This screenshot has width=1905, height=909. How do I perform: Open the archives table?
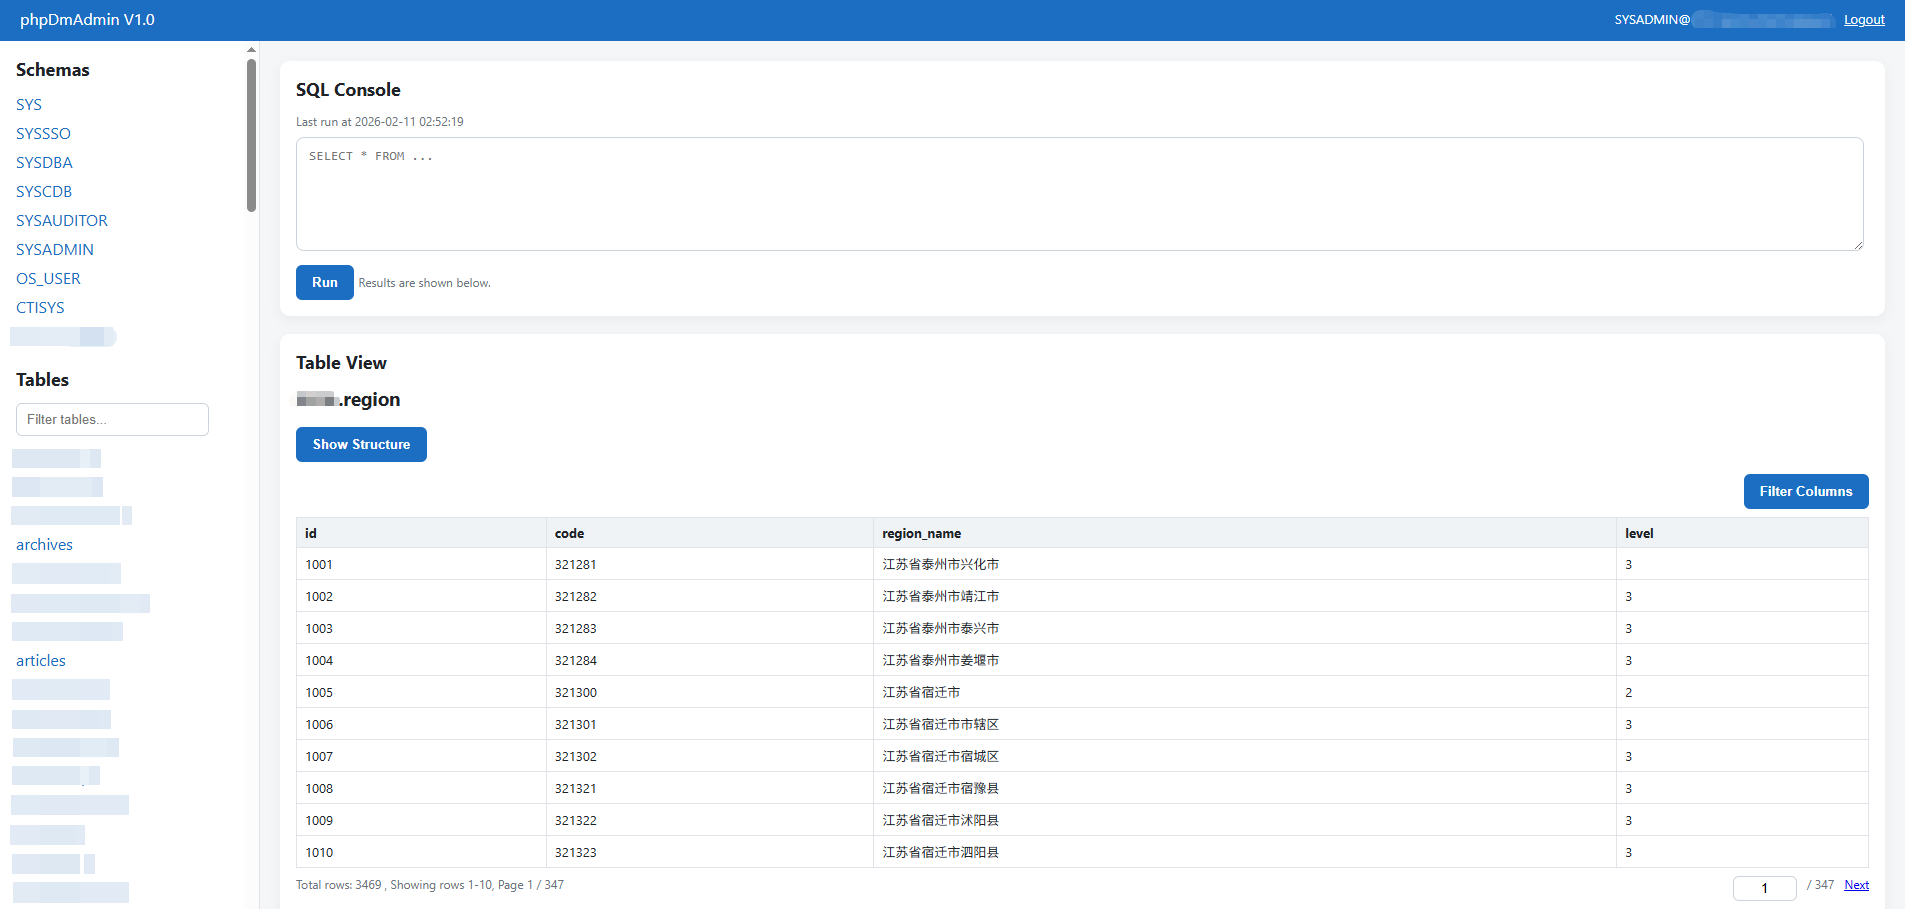[44, 545]
